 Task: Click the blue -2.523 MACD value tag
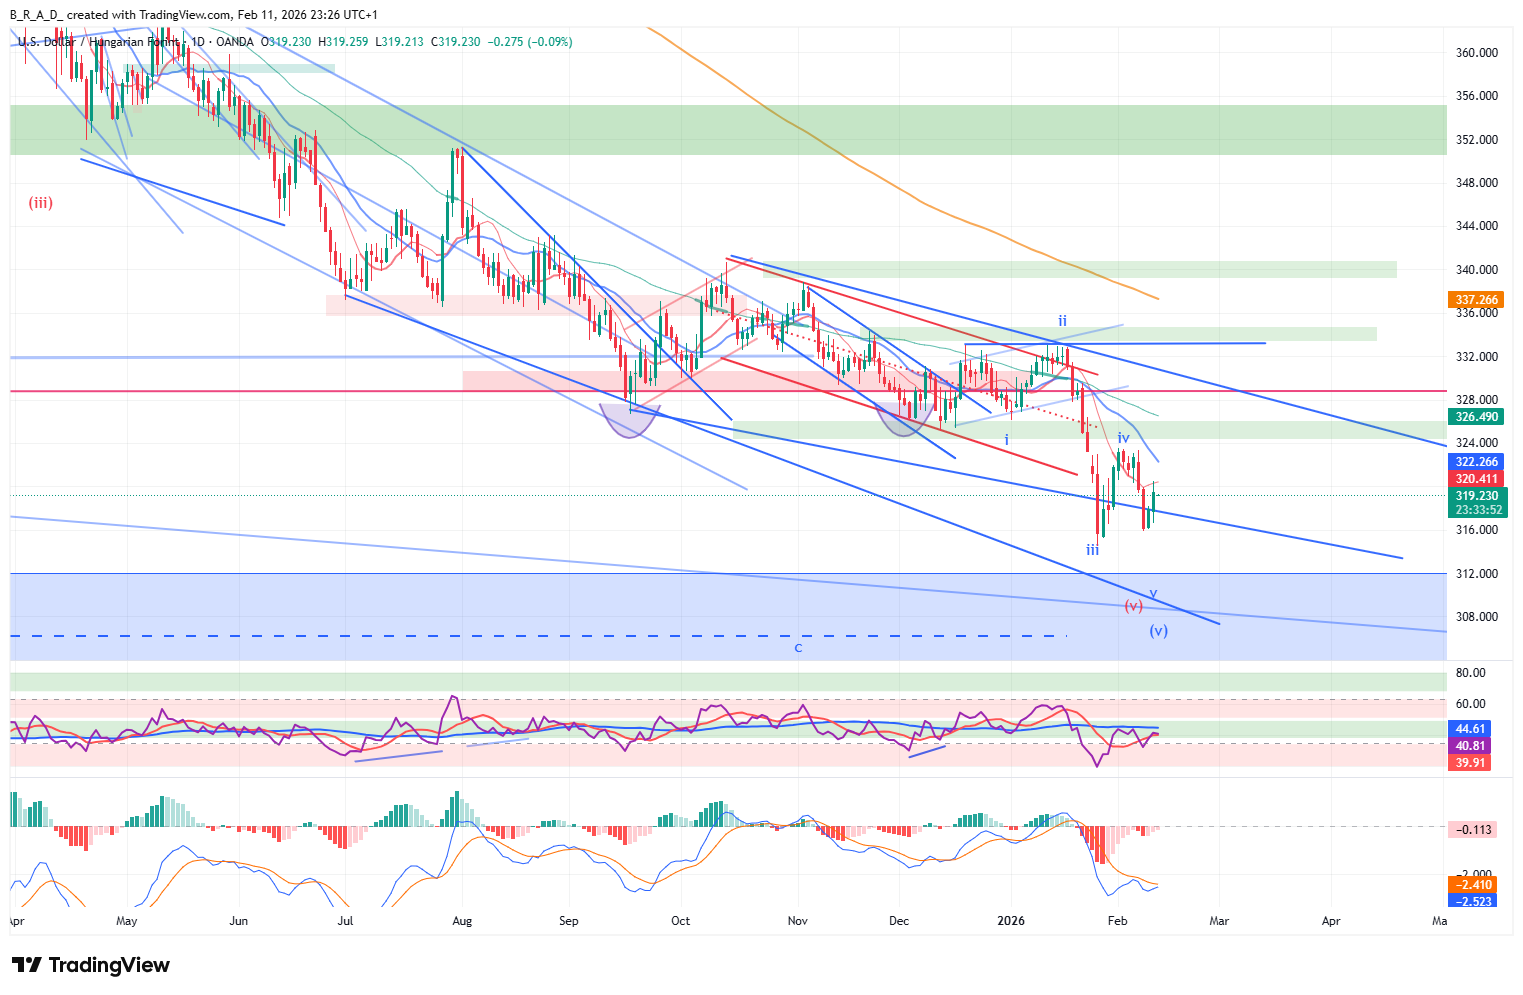tap(1473, 901)
